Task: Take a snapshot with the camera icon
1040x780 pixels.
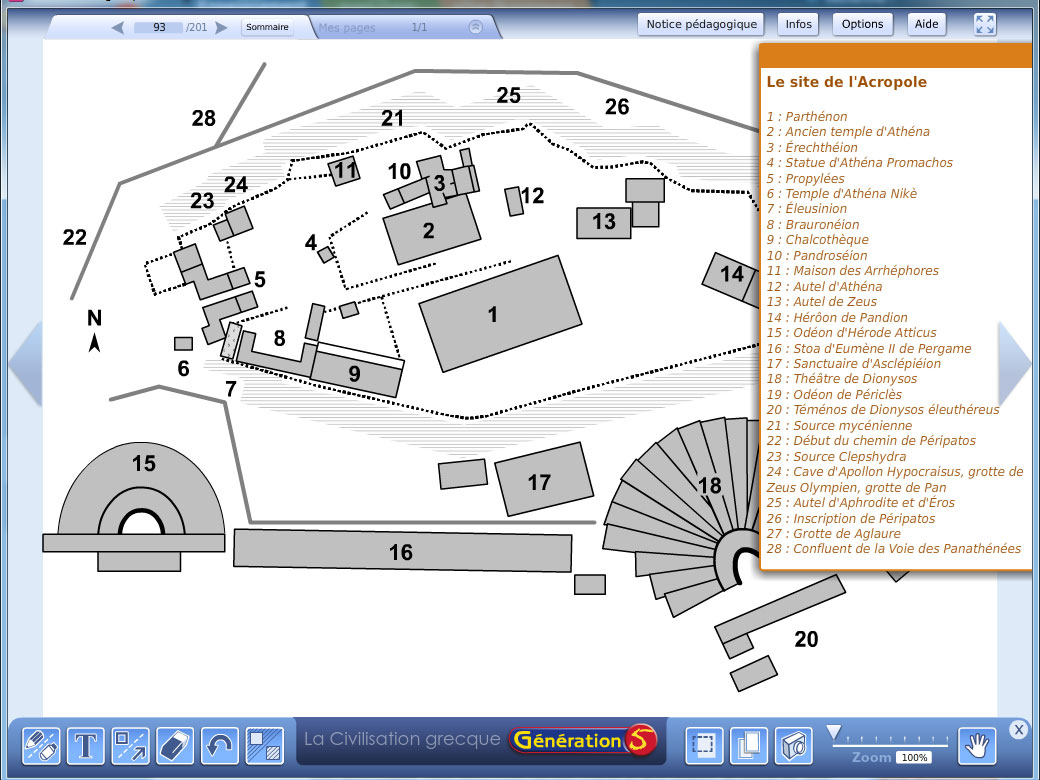Action: click(793, 745)
